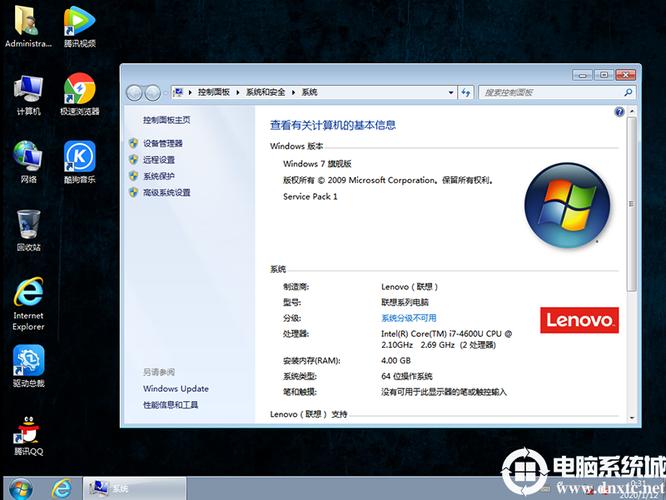Open 远程设置 link
Image resolution: width=666 pixels, height=500 pixels.
click(159, 160)
